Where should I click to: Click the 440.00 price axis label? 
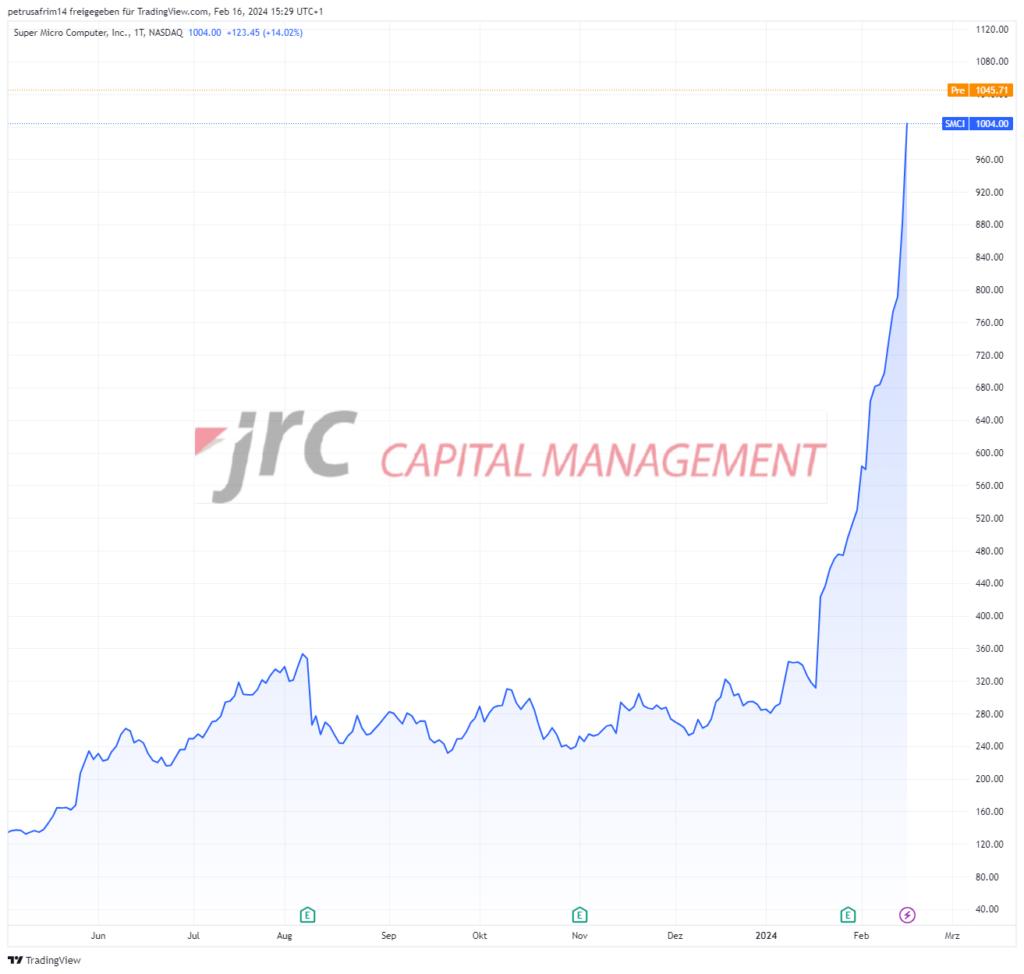989,583
